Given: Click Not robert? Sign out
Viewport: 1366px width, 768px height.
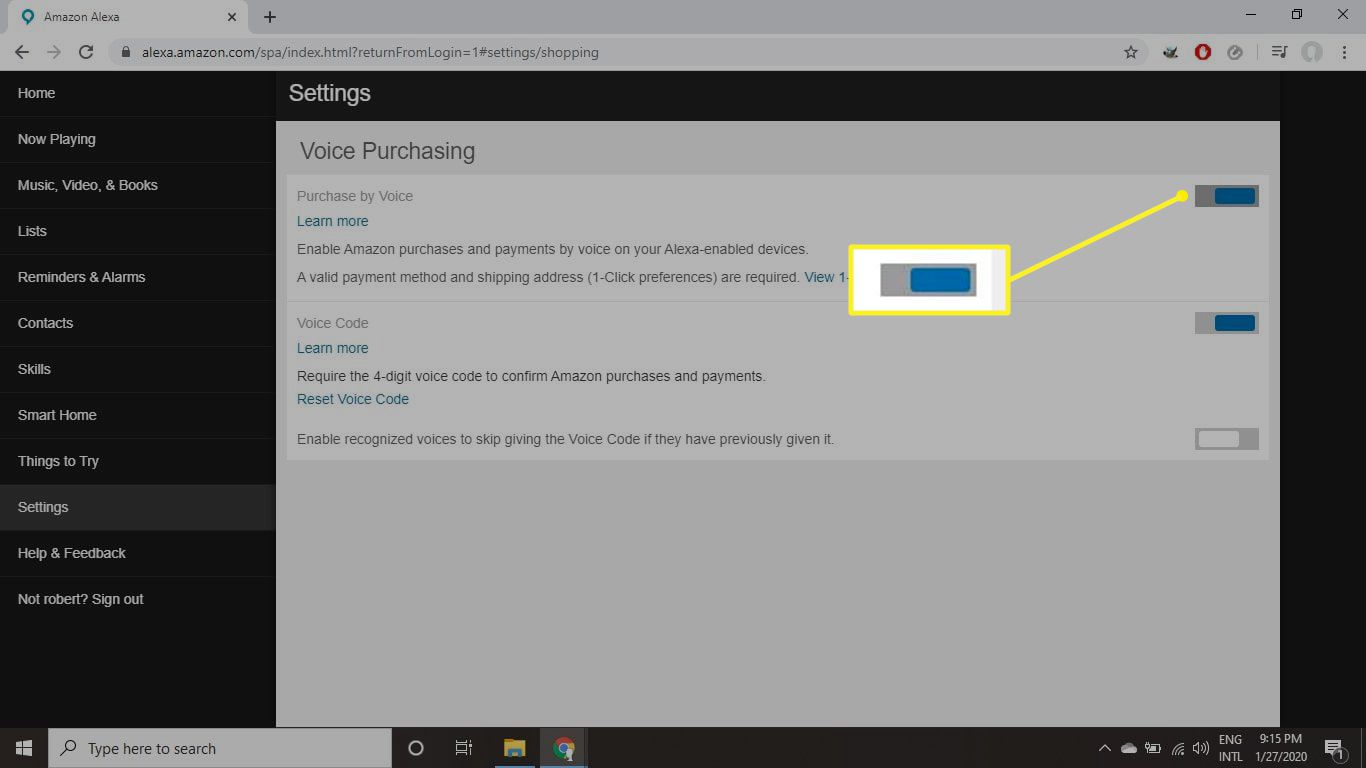Looking at the screenshot, I should point(137,599).
